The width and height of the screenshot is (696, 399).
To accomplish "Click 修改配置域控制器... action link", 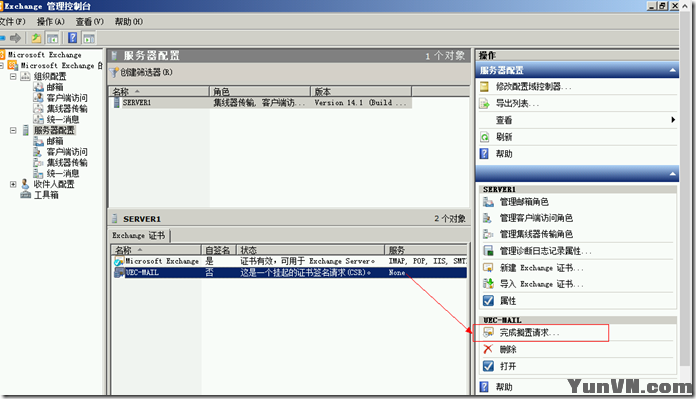I will tap(534, 87).
